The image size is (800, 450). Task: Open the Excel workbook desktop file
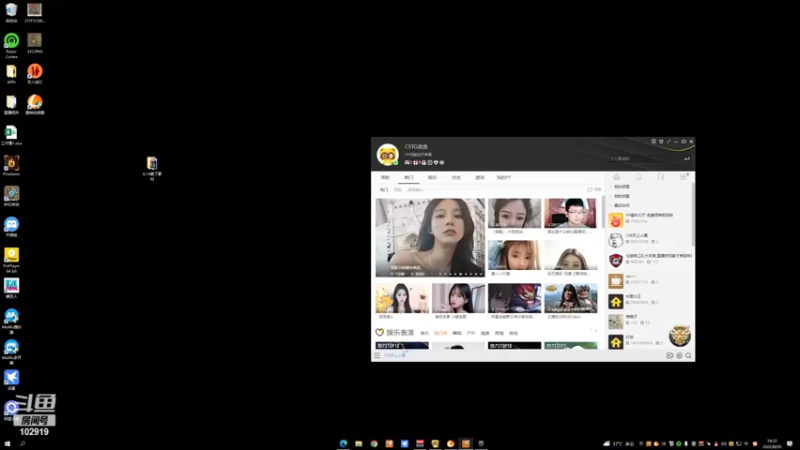click(11, 135)
